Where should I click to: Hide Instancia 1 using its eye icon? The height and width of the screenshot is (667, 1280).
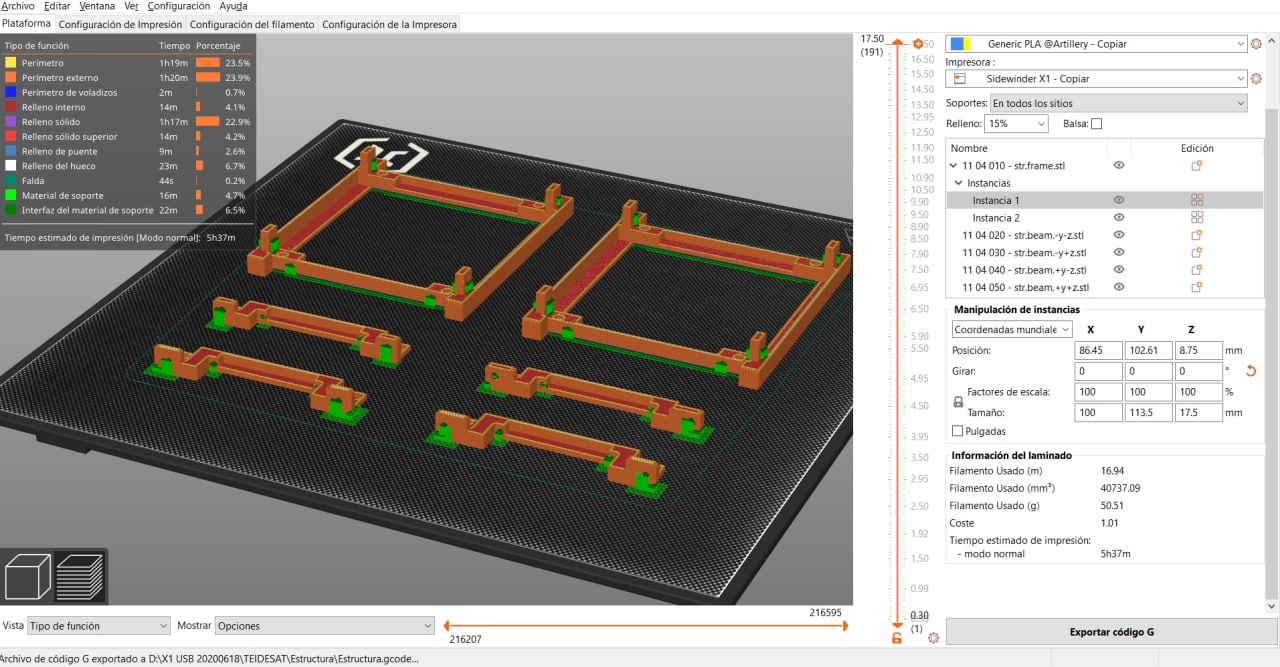pyautogui.click(x=1119, y=200)
